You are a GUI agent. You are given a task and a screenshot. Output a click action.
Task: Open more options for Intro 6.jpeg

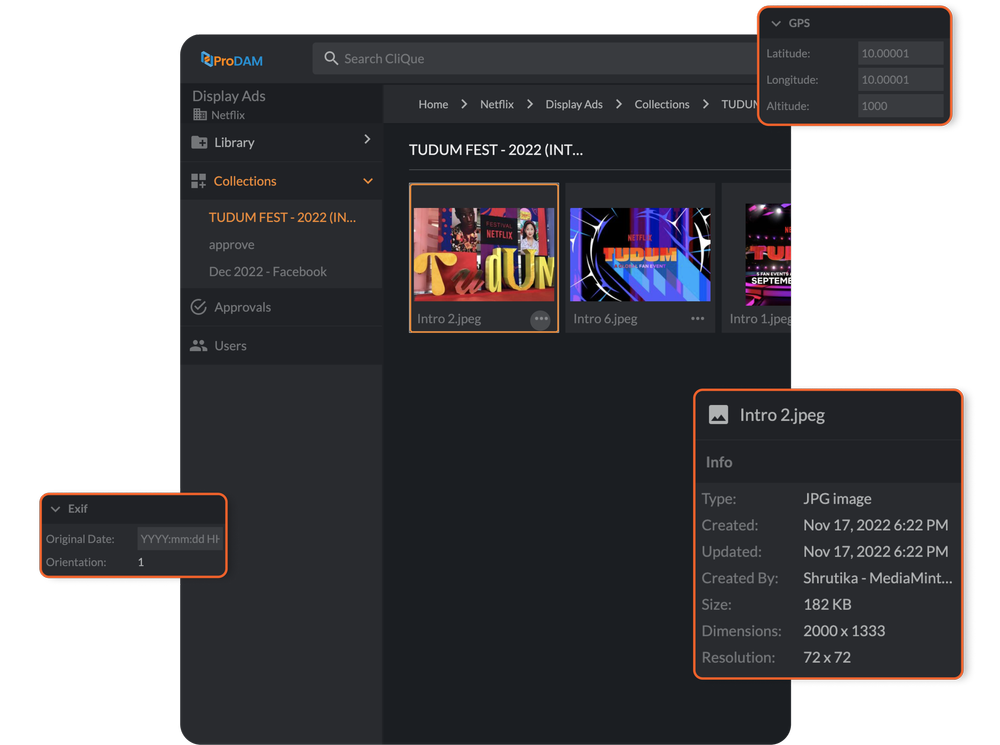(697, 319)
